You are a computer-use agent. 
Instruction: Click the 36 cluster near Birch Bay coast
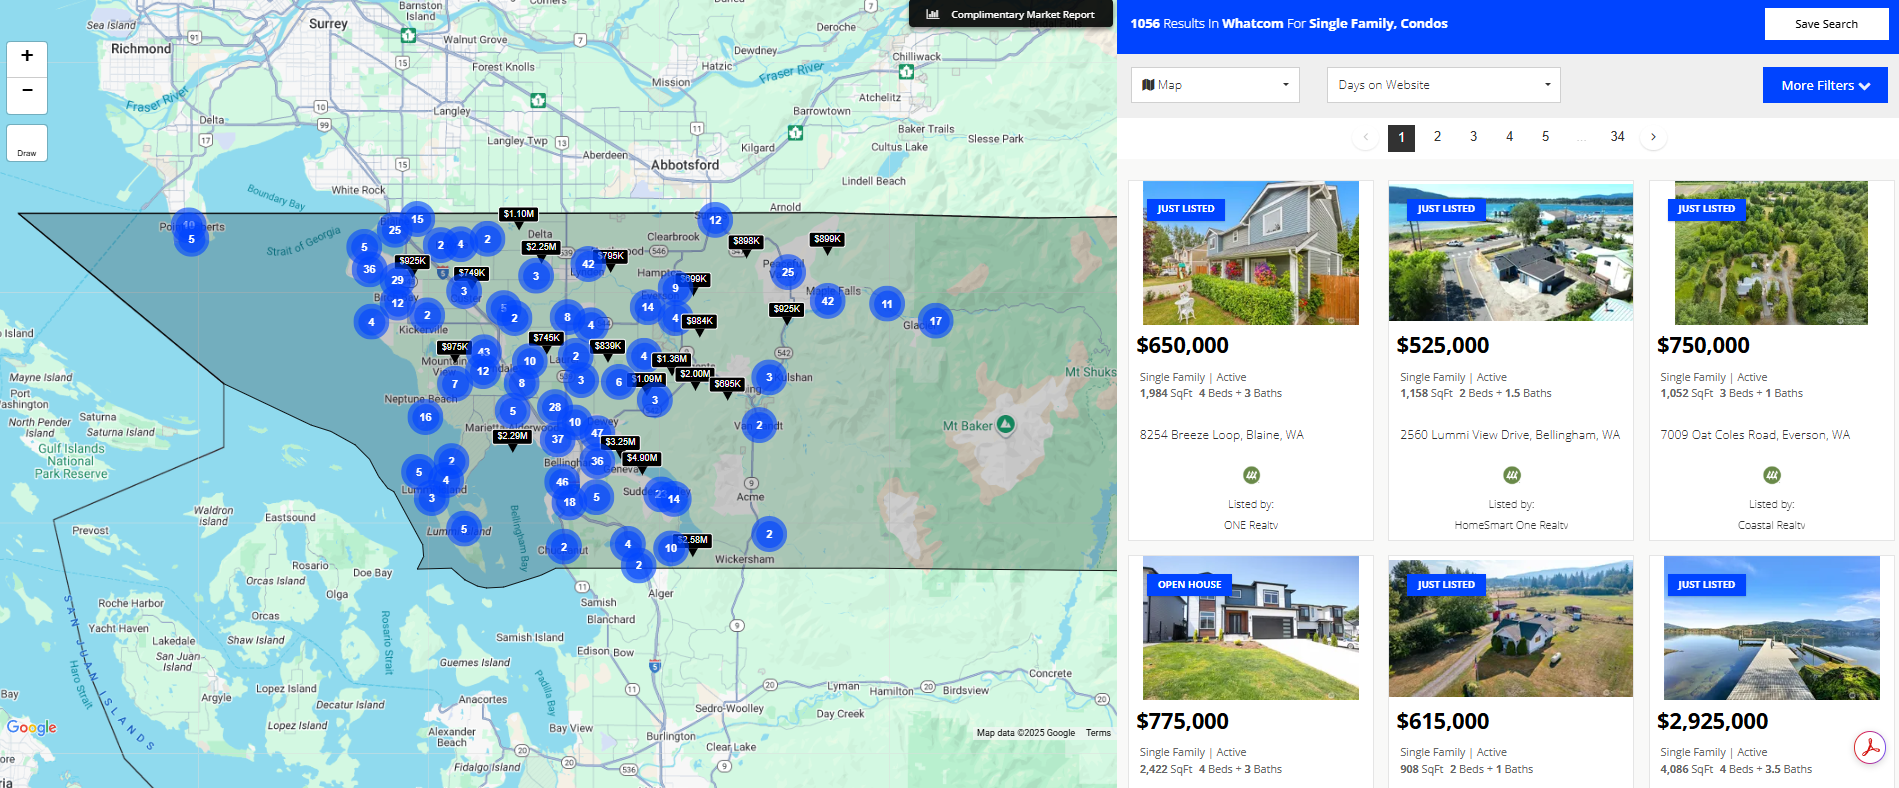tap(369, 269)
